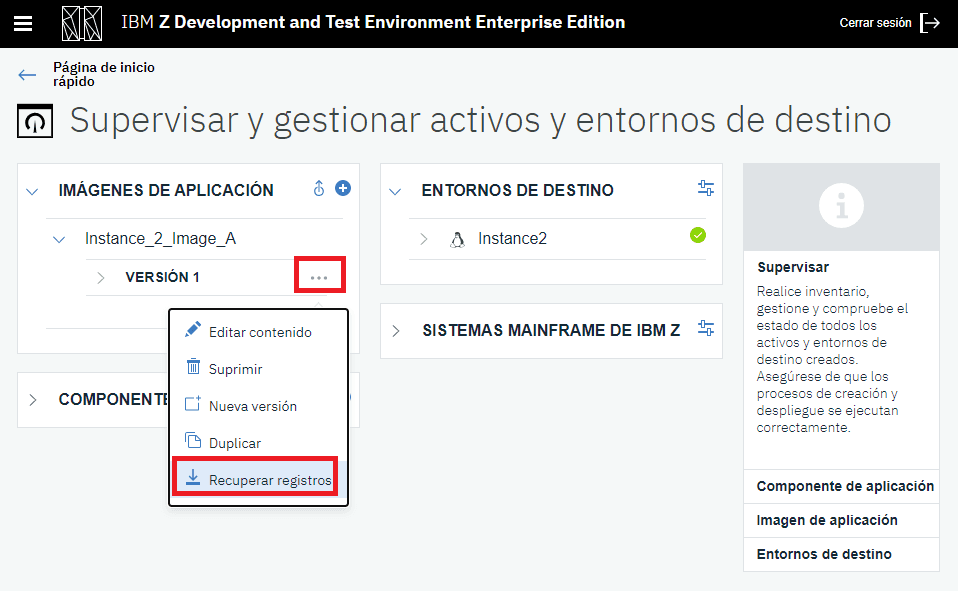Open the hamburger navigation menu

pyautogui.click(x=23, y=23)
